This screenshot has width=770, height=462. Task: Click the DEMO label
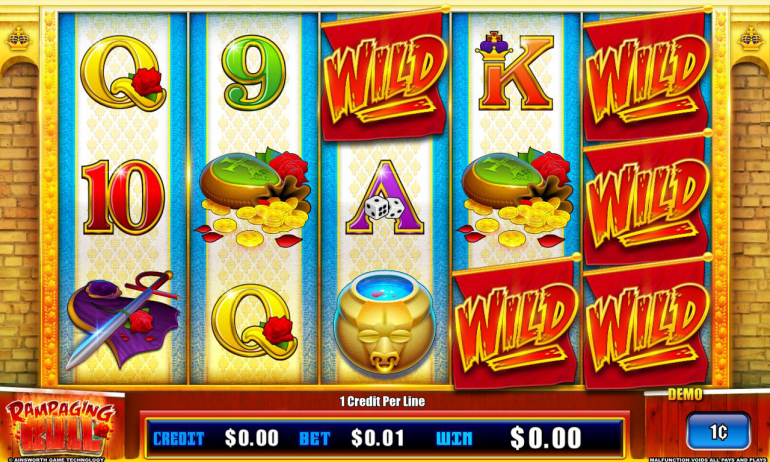tap(685, 394)
